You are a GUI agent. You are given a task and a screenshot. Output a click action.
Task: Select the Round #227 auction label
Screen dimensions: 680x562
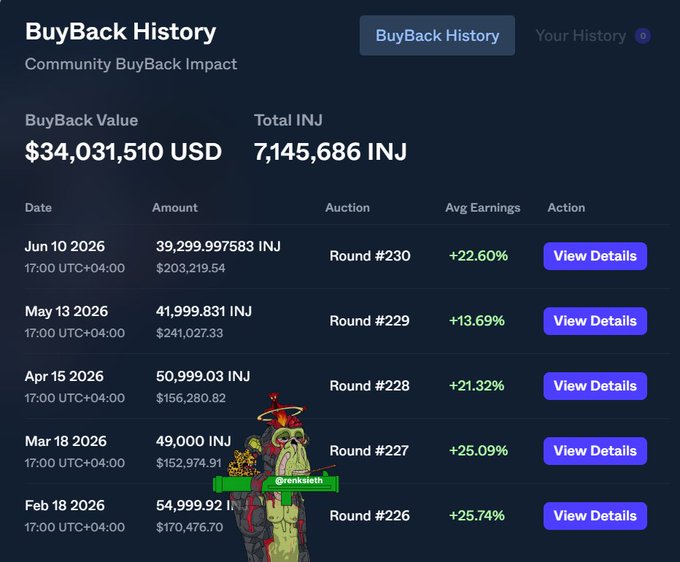pyautogui.click(x=369, y=451)
